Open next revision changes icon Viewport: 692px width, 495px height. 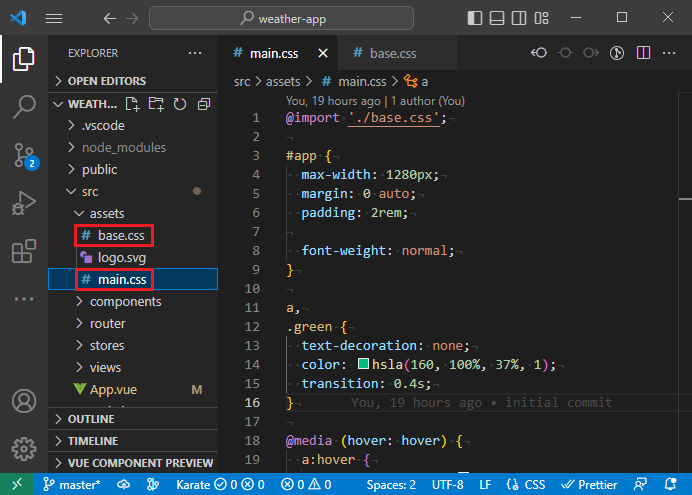pyautogui.click(x=591, y=53)
